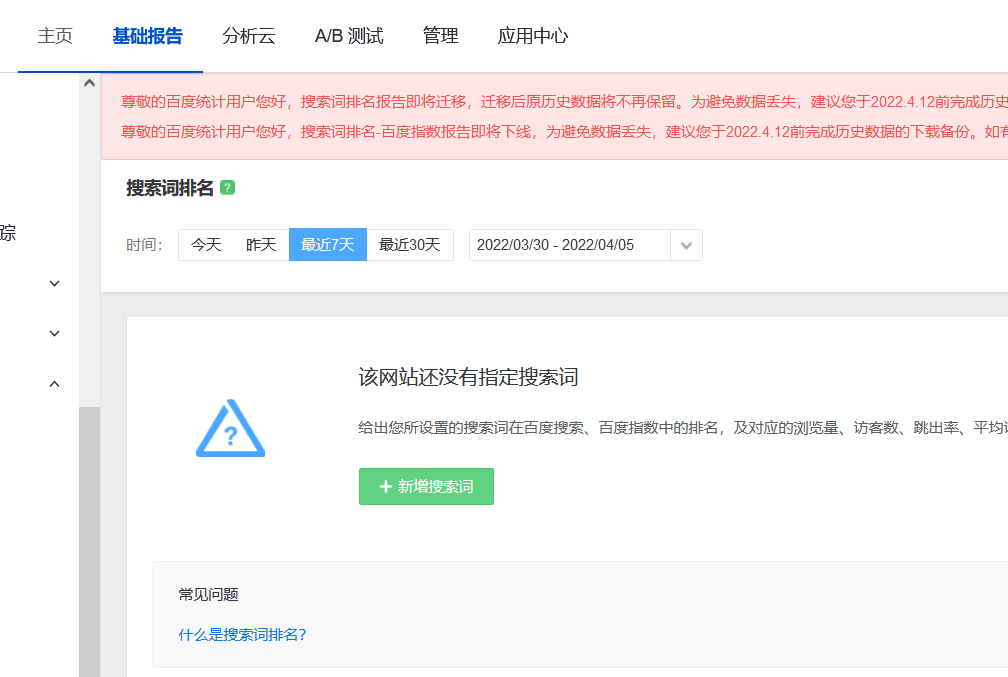Open the 什么是搜索词排名? link

pyautogui.click(x=242, y=634)
